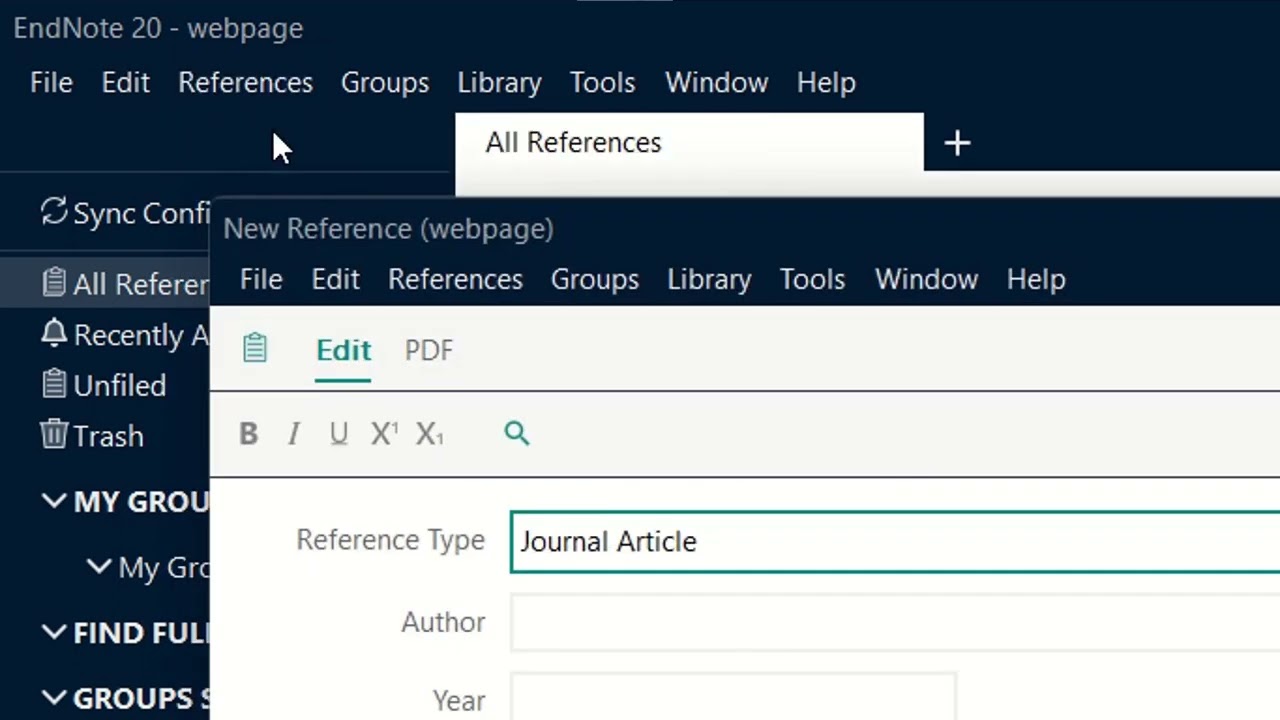The height and width of the screenshot is (720, 1280).
Task: Open Tools menu in main EndNote window
Action: pyautogui.click(x=602, y=82)
